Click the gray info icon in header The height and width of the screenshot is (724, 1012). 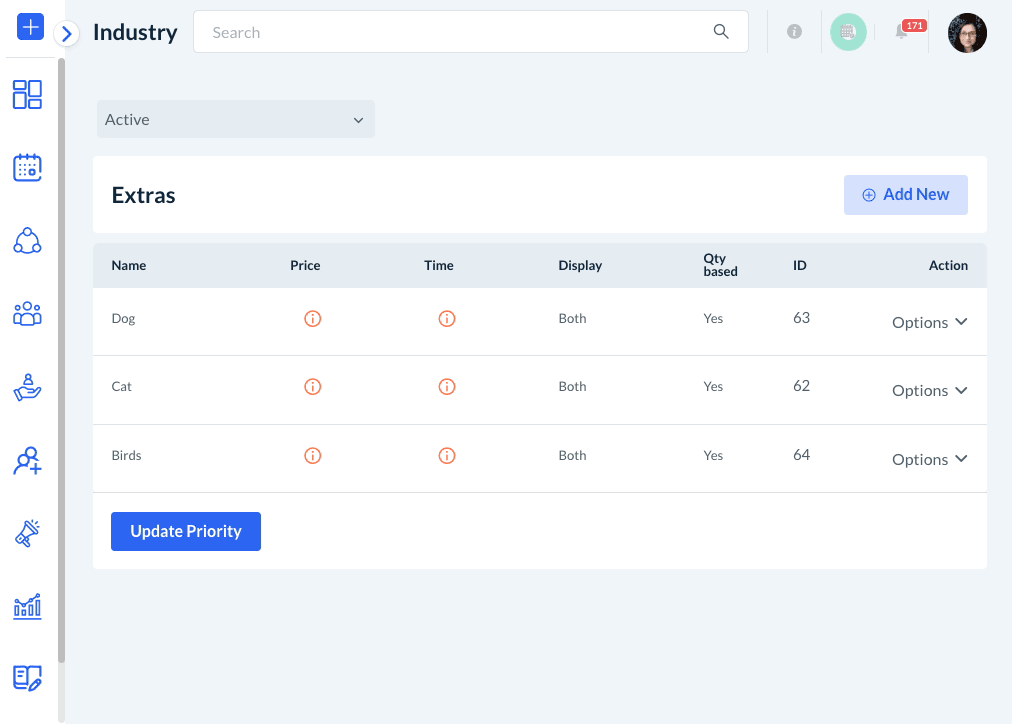point(794,32)
